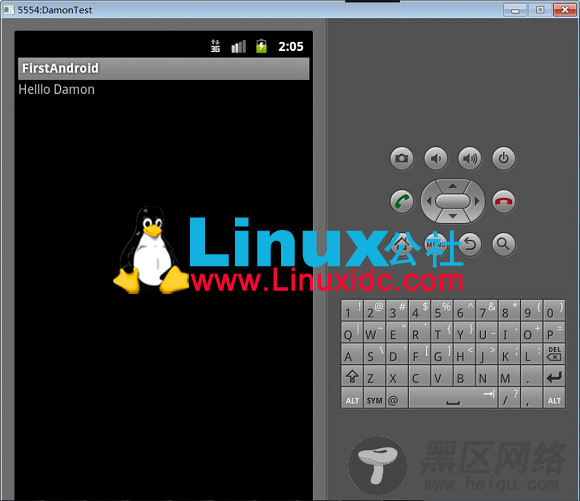Click the N key
Image resolution: width=580 pixels, height=501 pixels.
tap(486, 376)
